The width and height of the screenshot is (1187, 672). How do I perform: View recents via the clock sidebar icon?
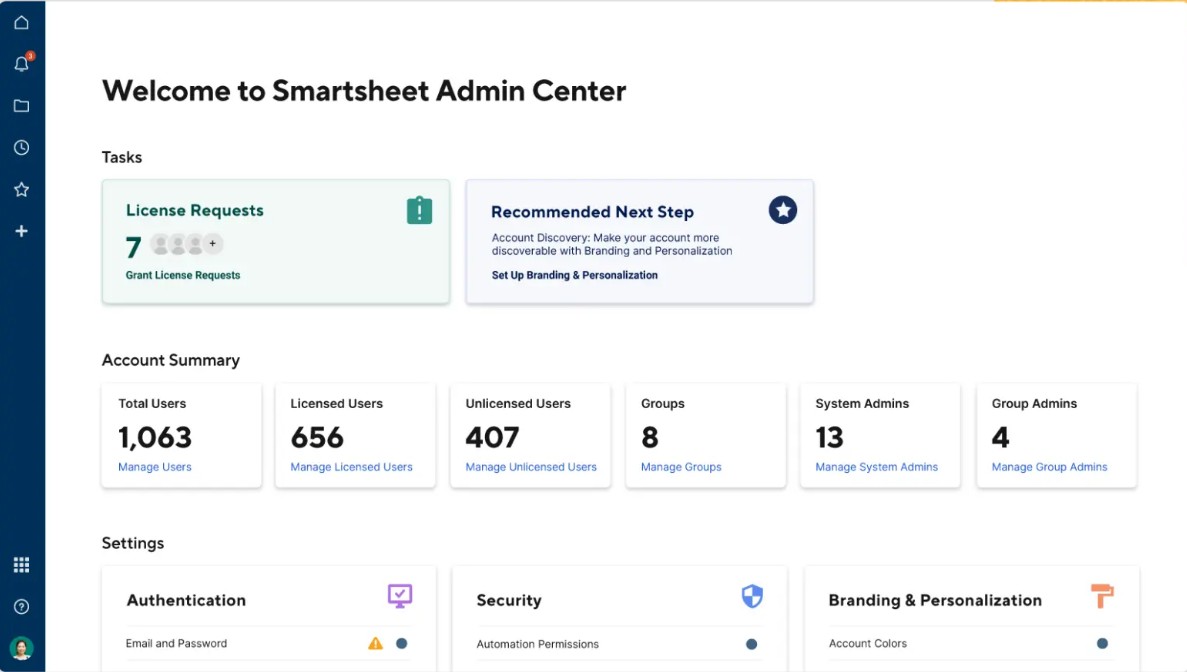click(21, 147)
